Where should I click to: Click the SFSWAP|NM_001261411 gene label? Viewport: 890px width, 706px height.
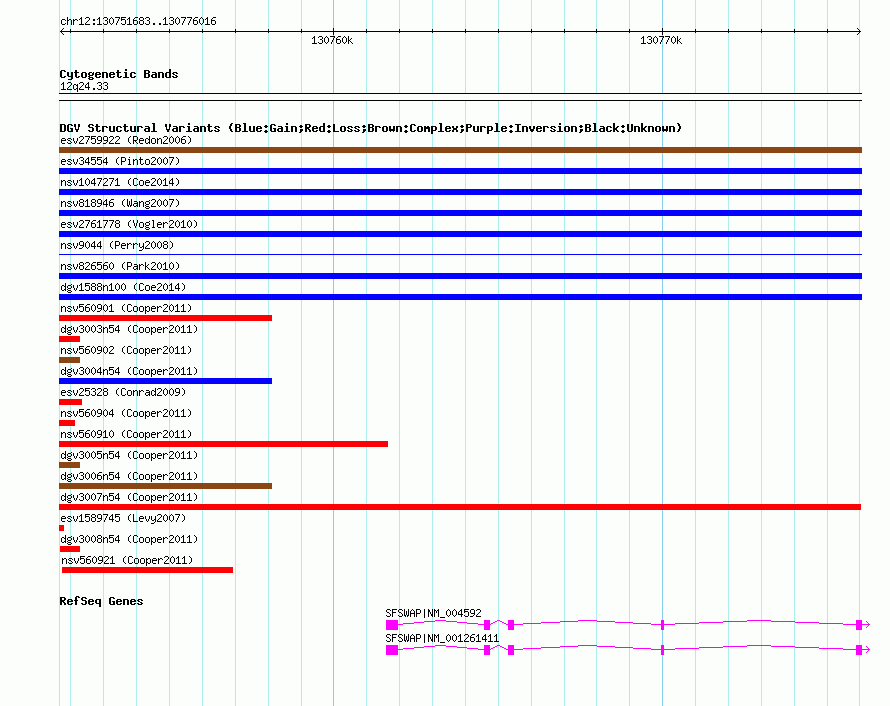click(x=442, y=638)
